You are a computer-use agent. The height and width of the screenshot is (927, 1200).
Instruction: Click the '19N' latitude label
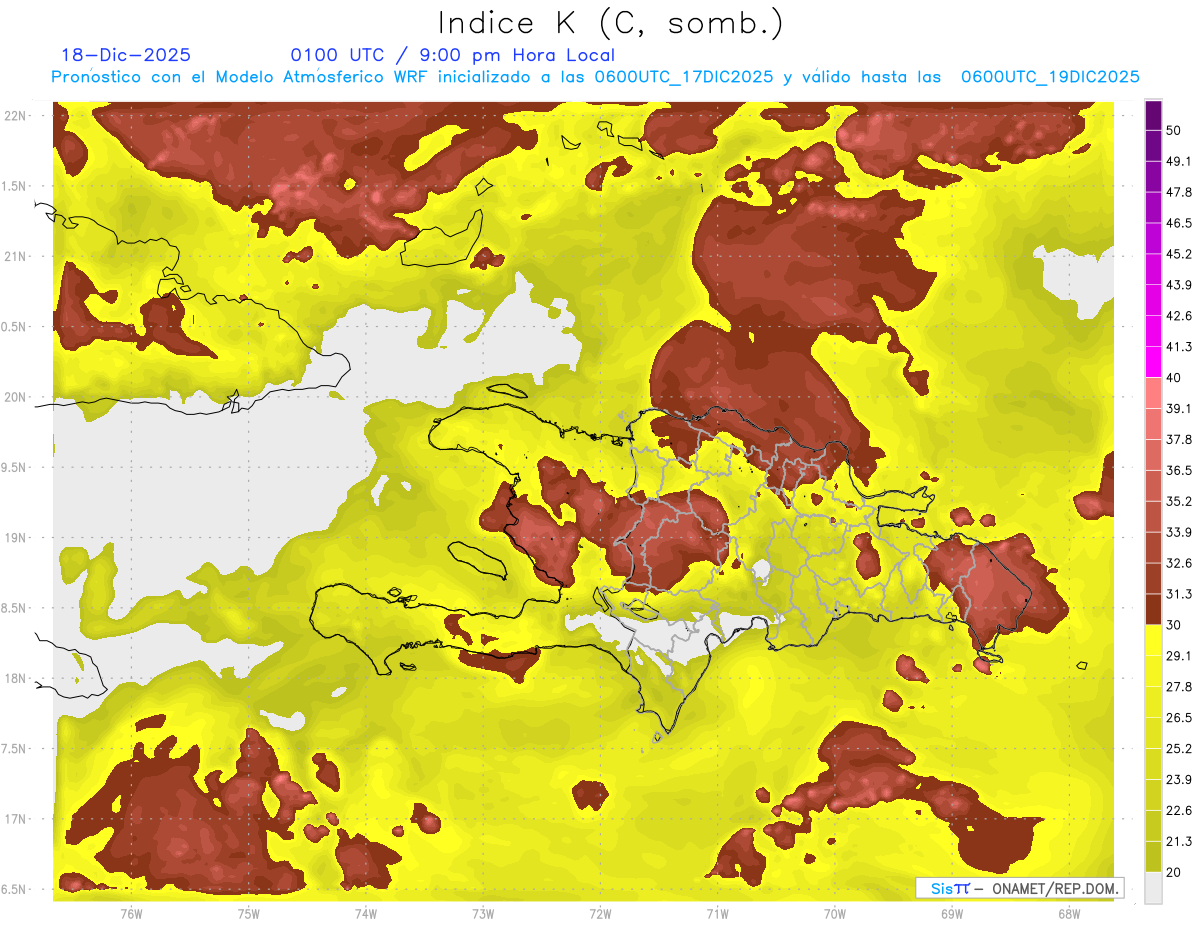click(15, 537)
